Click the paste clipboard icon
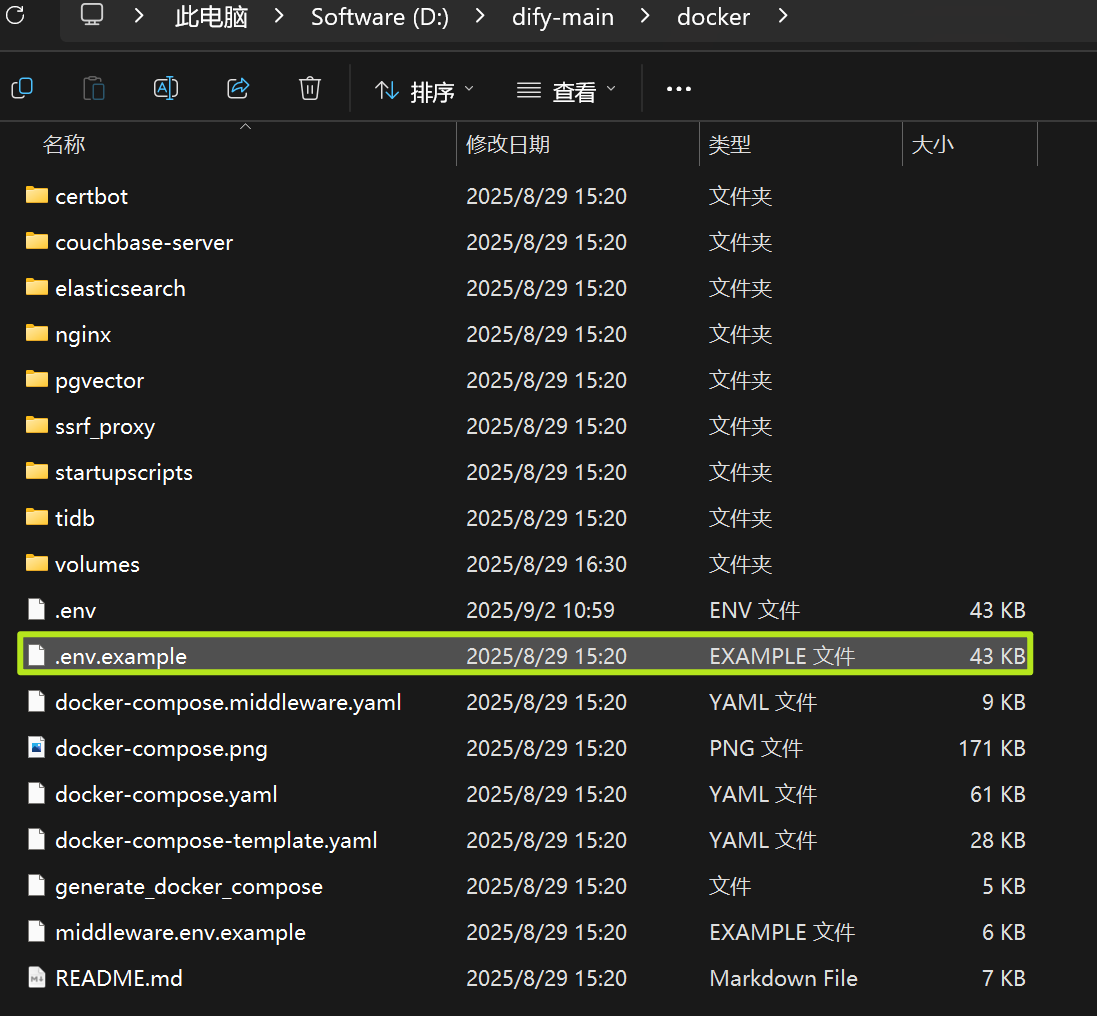 click(x=94, y=89)
